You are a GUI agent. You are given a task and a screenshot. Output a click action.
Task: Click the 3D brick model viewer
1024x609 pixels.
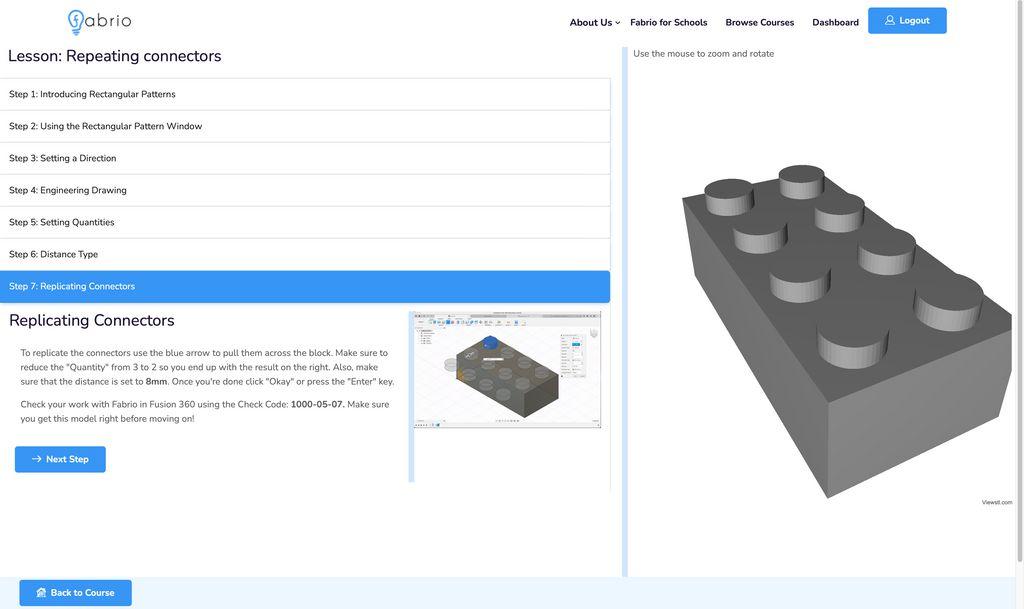click(846, 330)
